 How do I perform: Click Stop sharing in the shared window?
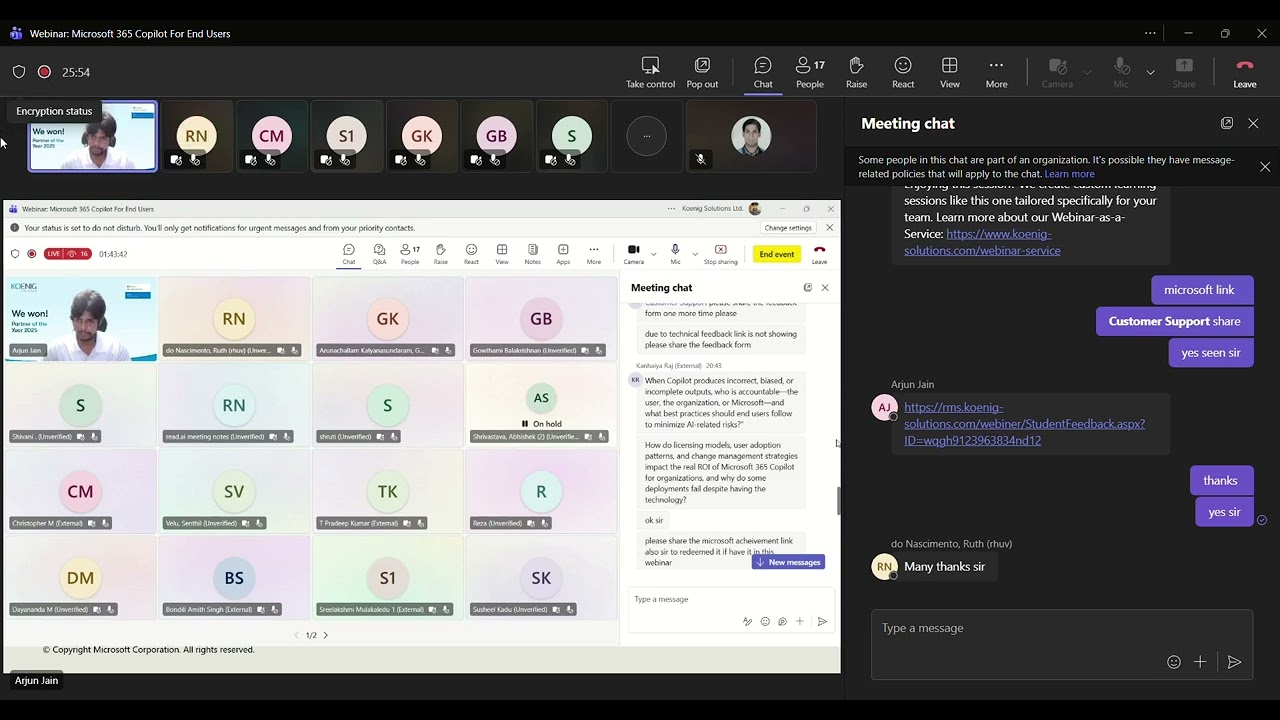point(720,254)
